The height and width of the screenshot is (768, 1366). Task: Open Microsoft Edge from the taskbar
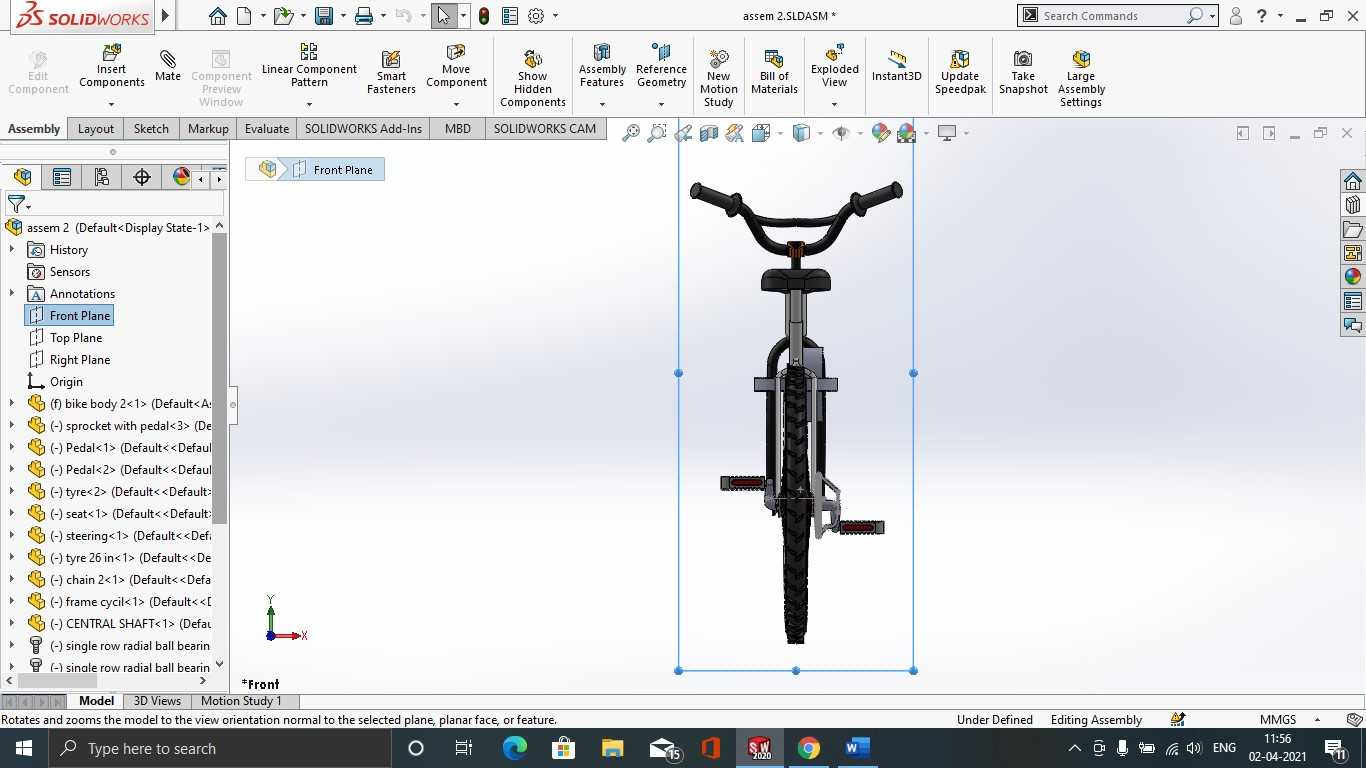515,748
